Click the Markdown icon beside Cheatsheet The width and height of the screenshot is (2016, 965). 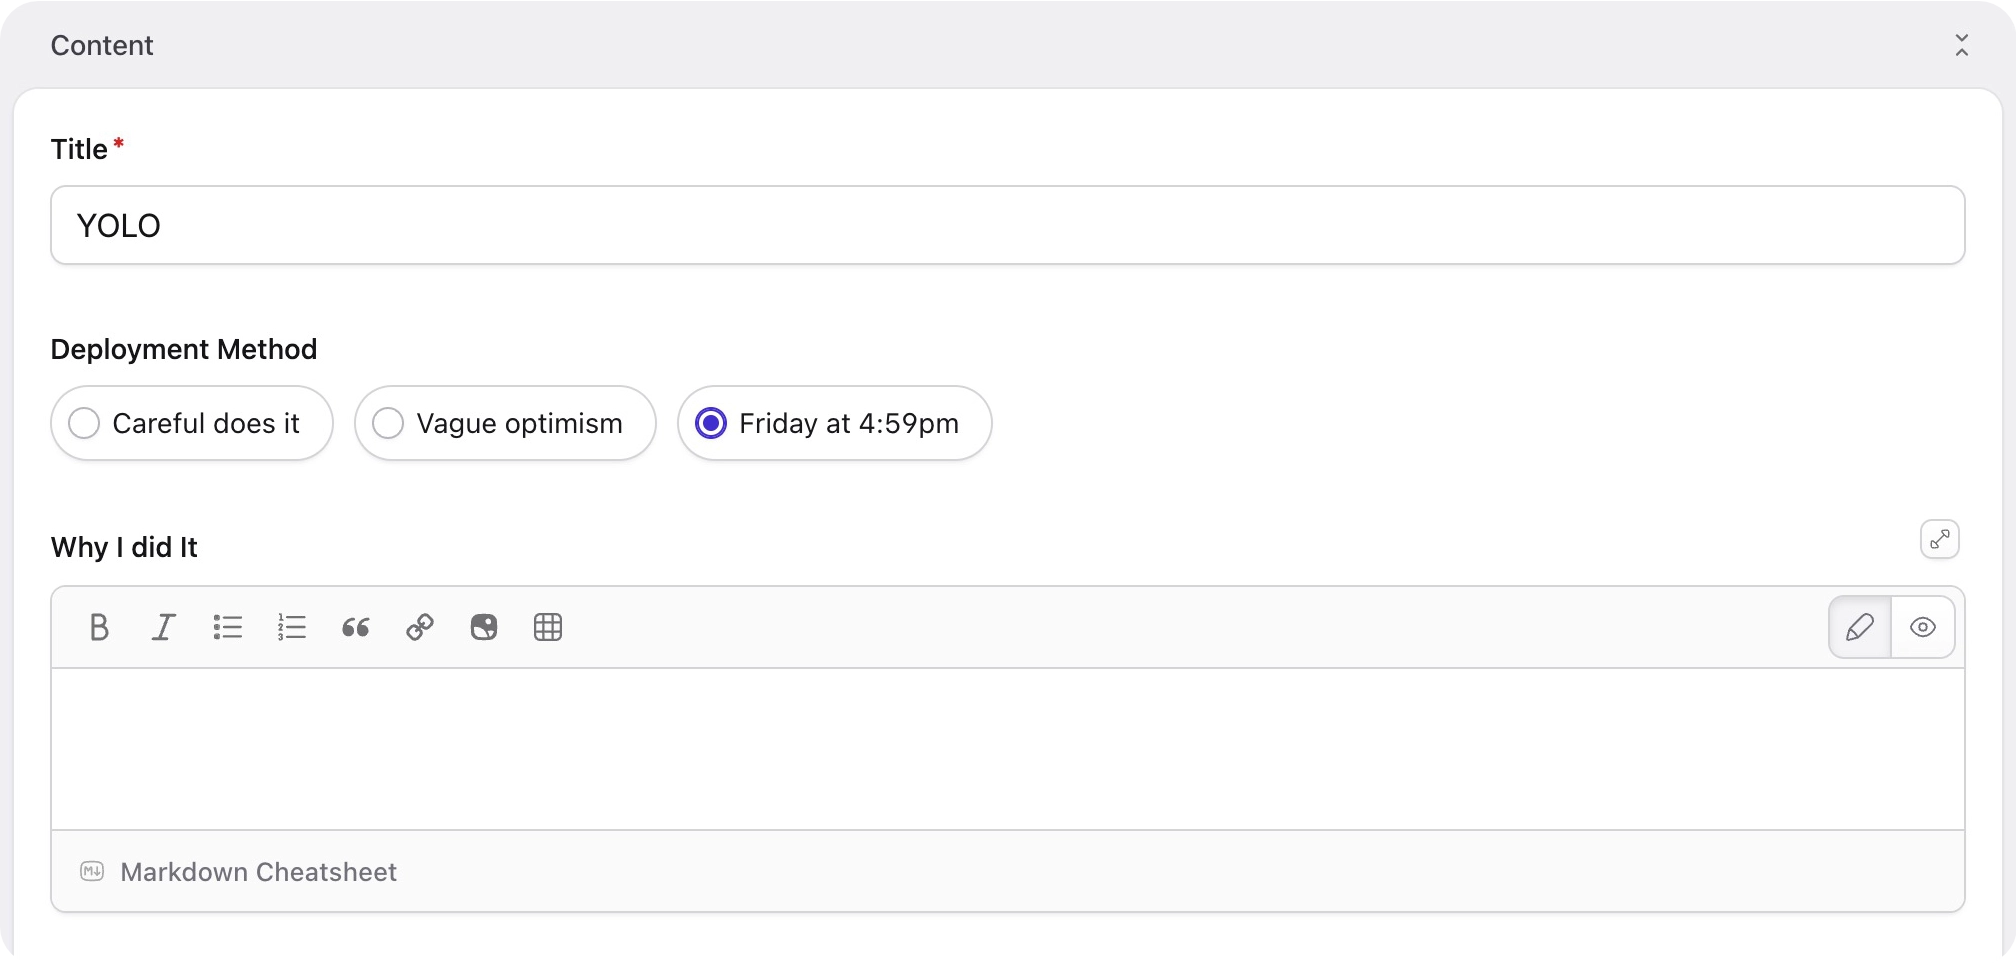(x=92, y=871)
